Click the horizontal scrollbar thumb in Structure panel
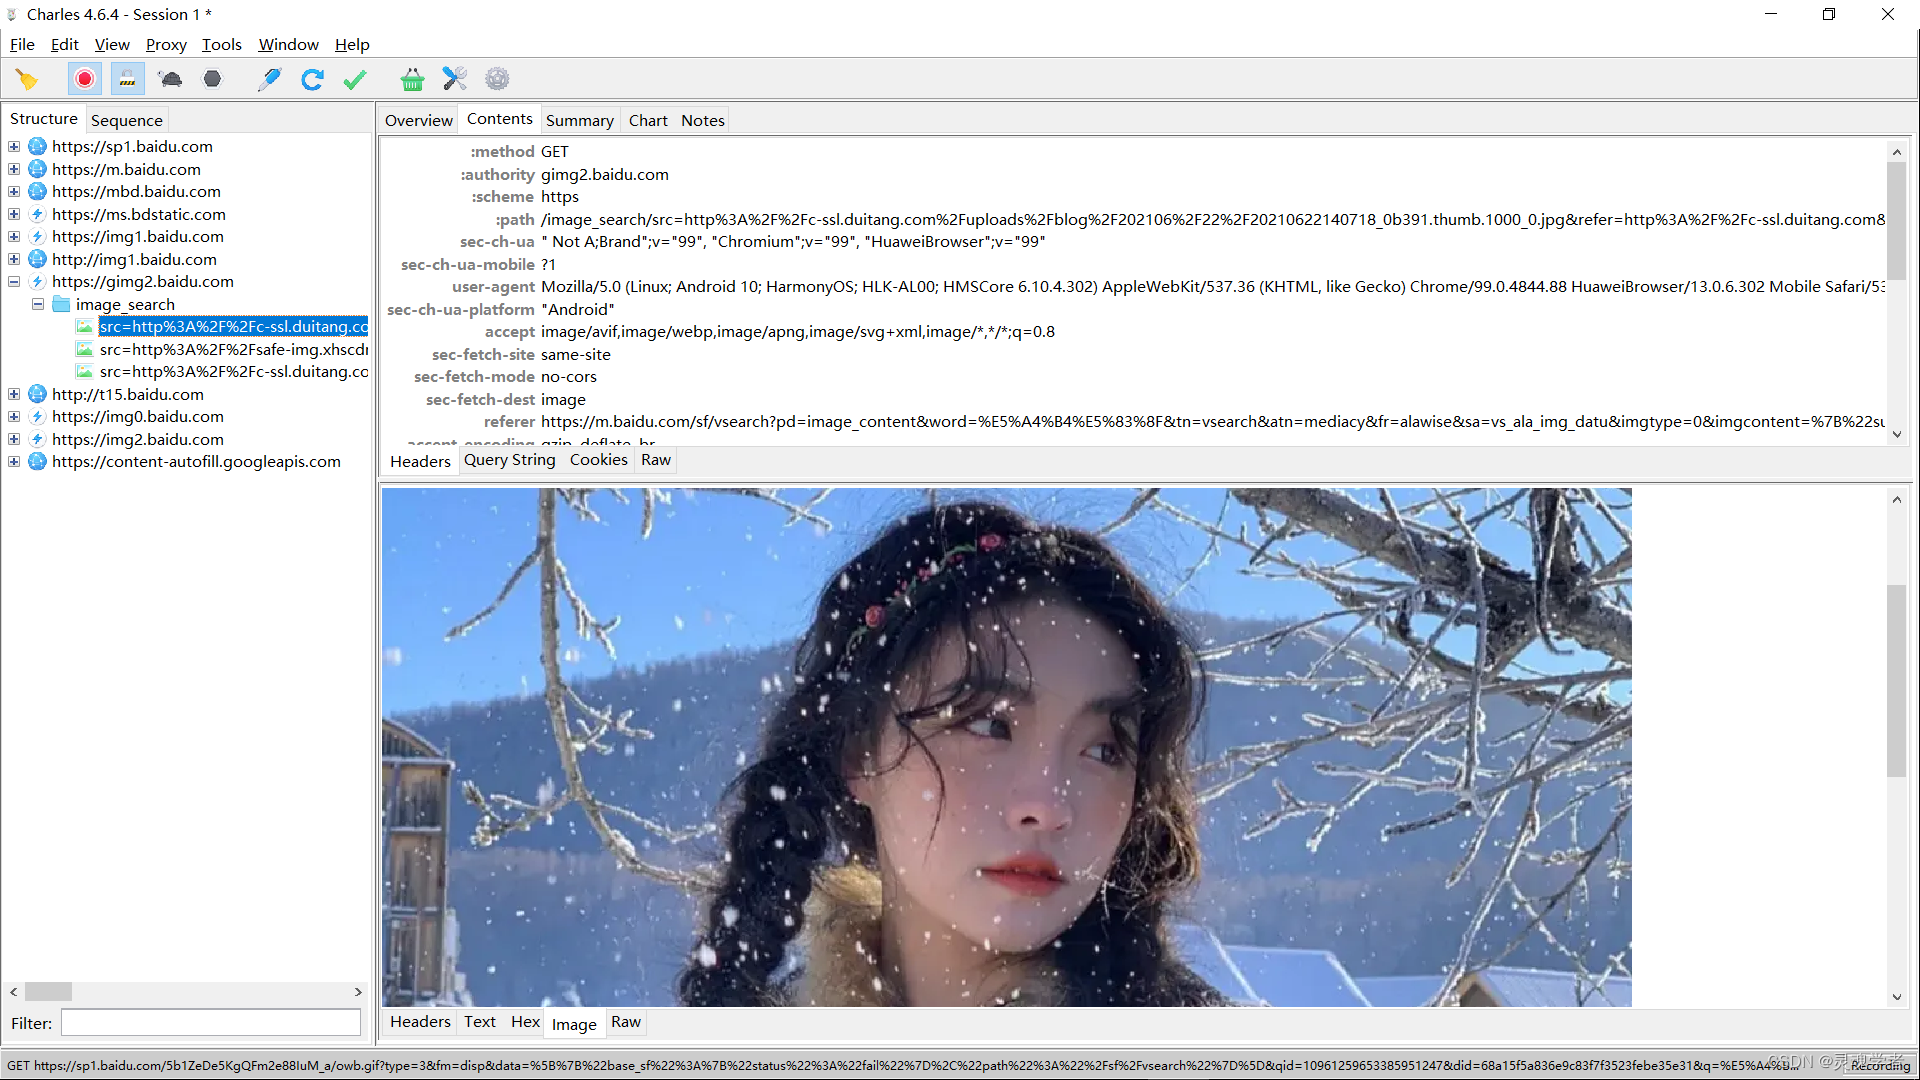Image resolution: width=1920 pixels, height=1080 pixels. click(x=48, y=992)
